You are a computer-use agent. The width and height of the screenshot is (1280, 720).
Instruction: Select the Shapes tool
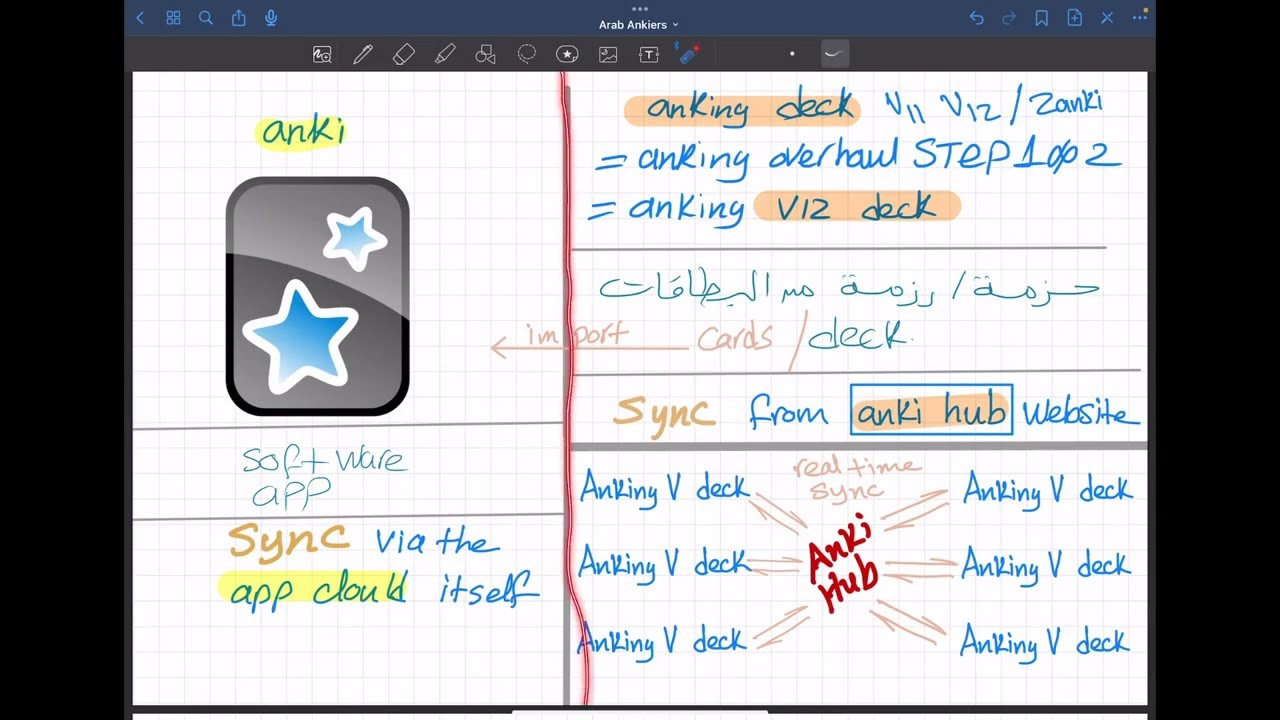click(486, 55)
